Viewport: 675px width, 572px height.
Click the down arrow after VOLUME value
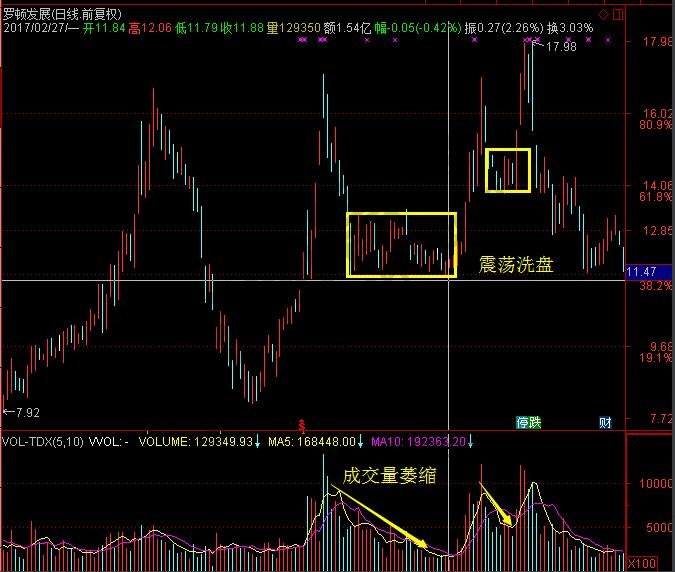point(257,442)
